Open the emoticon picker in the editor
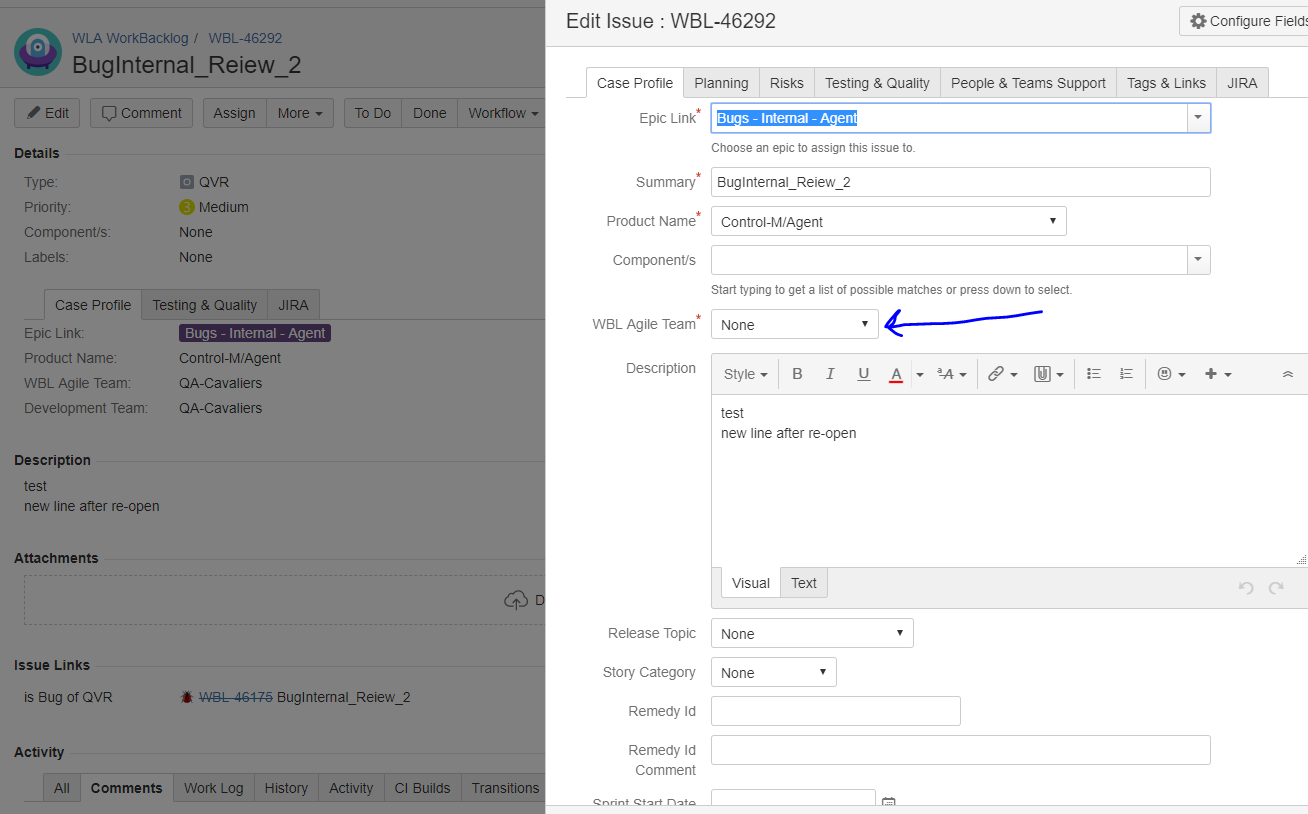The image size is (1308, 814). [1170, 374]
